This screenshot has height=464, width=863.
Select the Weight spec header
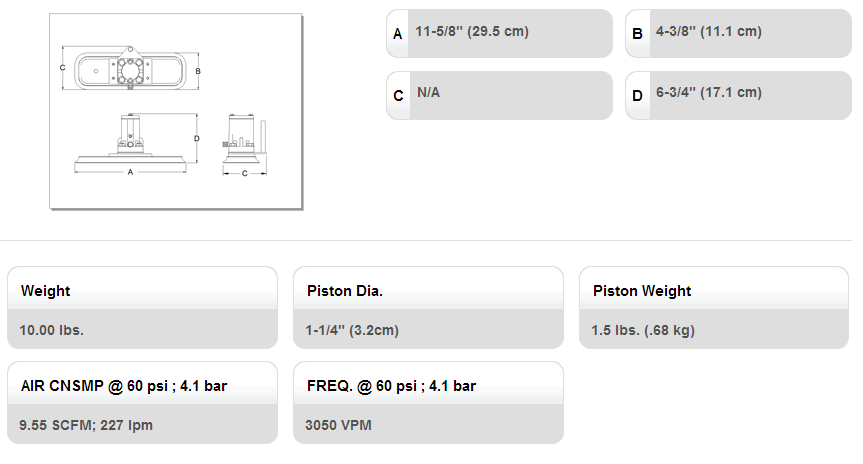[46, 291]
